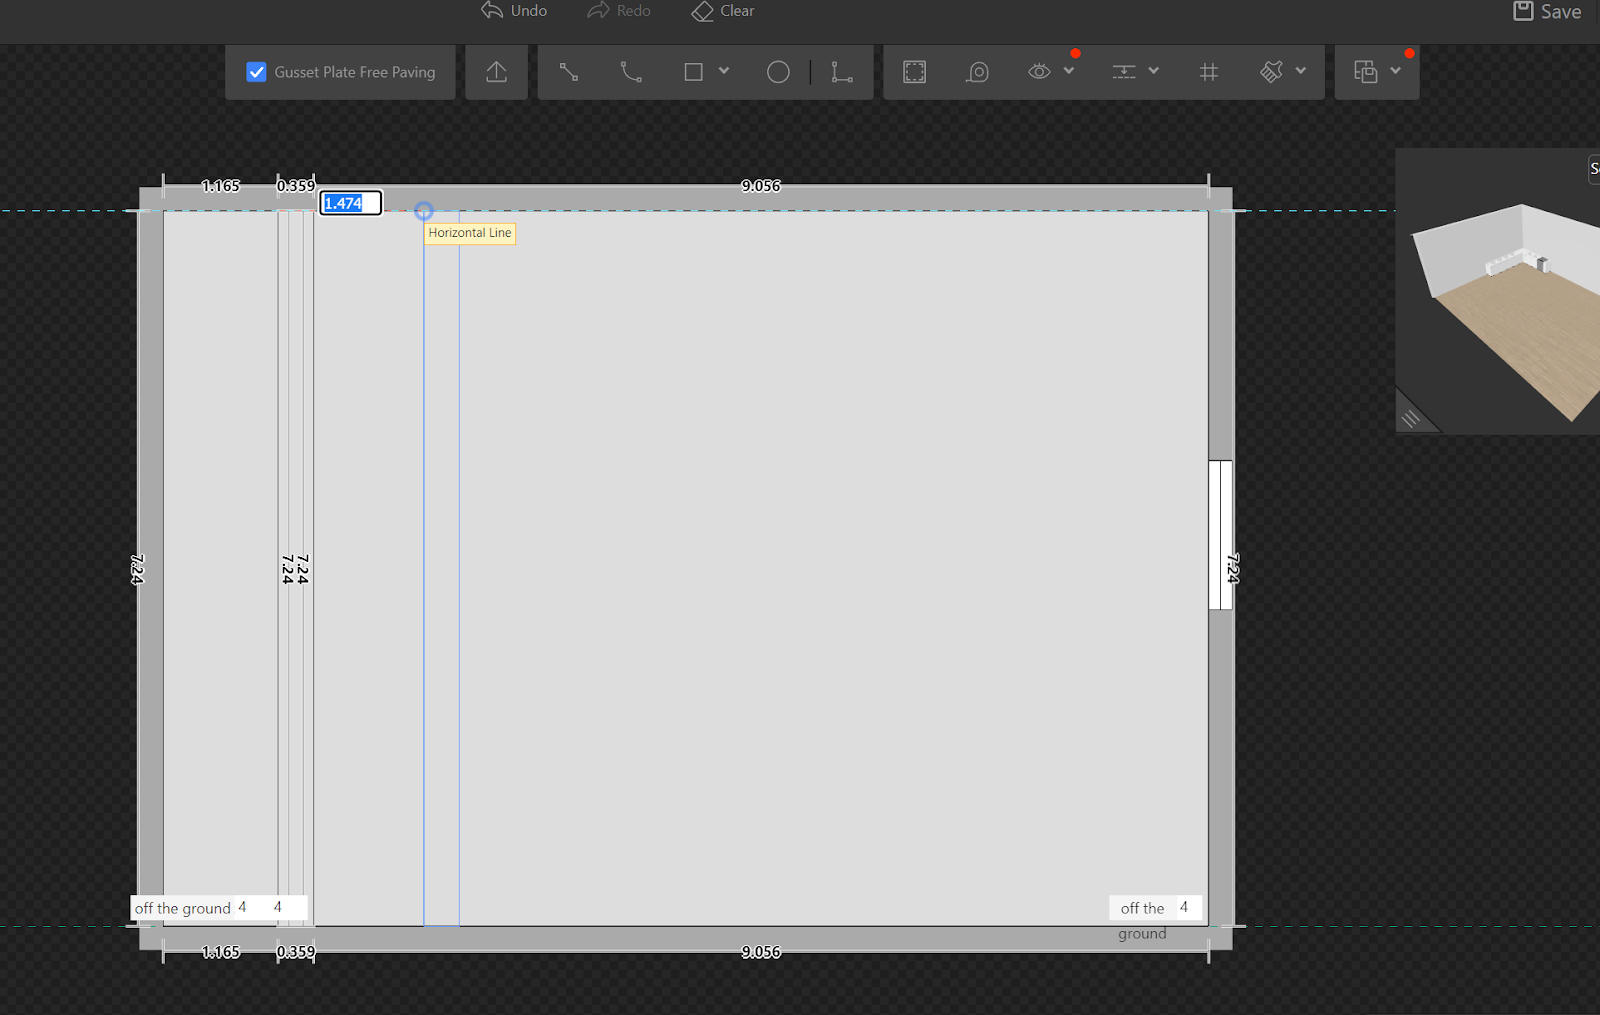Image resolution: width=1600 pixels, height=1015 pixels.
Task: Toggle the grid hash icon
Action: click(x=1208, y=72)
